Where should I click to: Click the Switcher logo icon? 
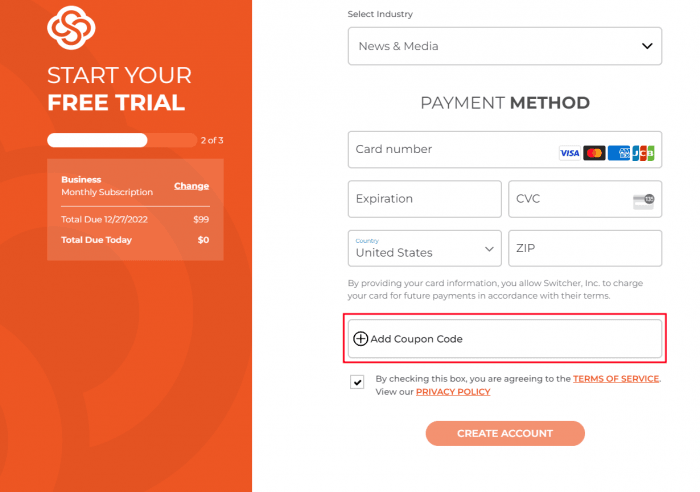[x=71, y=28]
